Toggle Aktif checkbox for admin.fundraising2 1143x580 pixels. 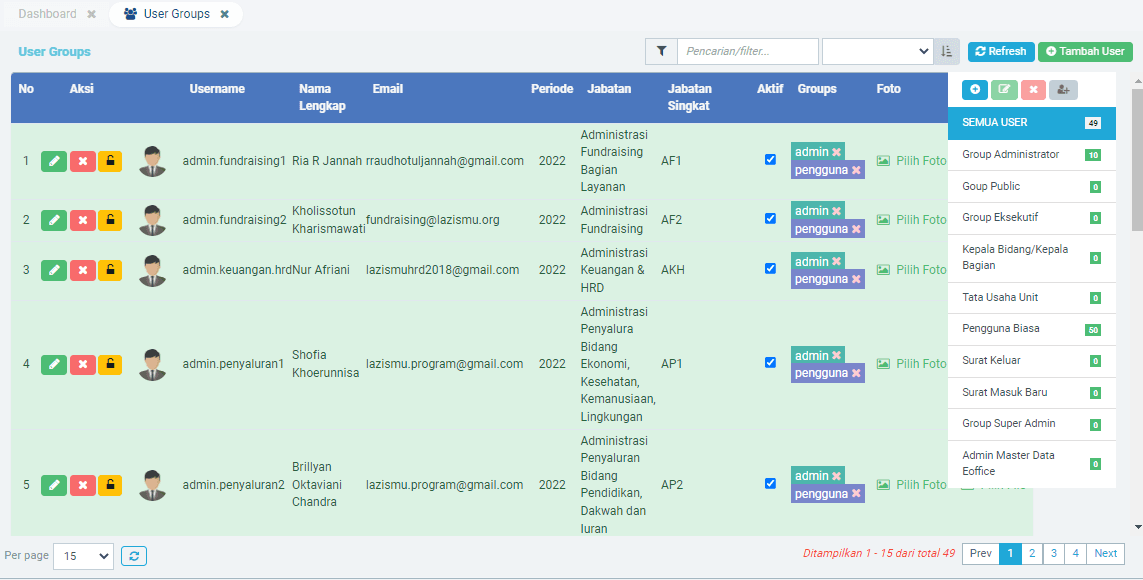click(771, 219)
